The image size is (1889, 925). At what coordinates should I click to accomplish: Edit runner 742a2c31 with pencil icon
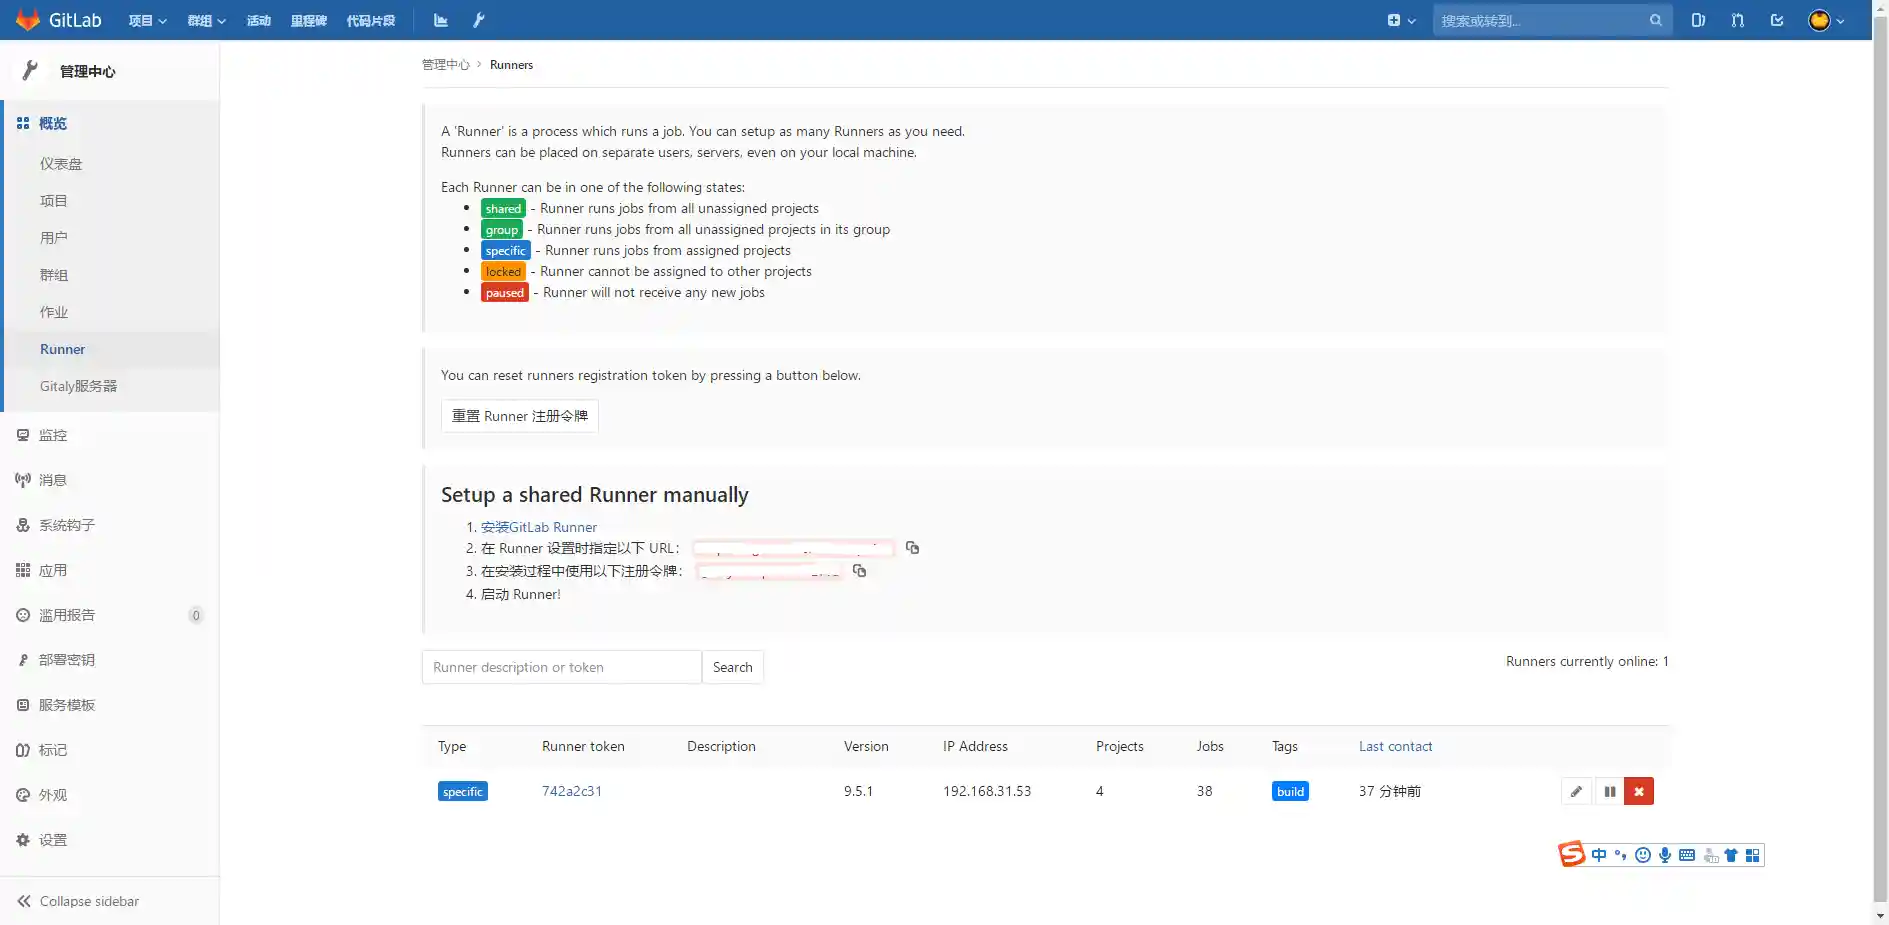point(1576,791)
